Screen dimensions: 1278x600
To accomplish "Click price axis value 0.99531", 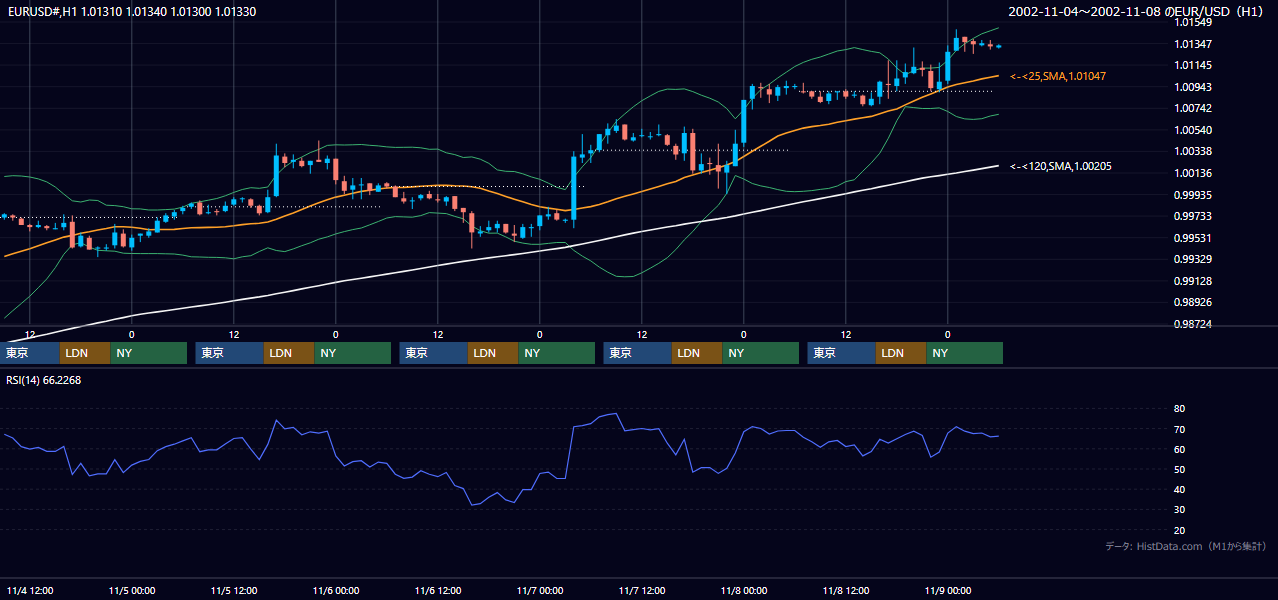I will pyautogui.click(x=1192, y=238).
